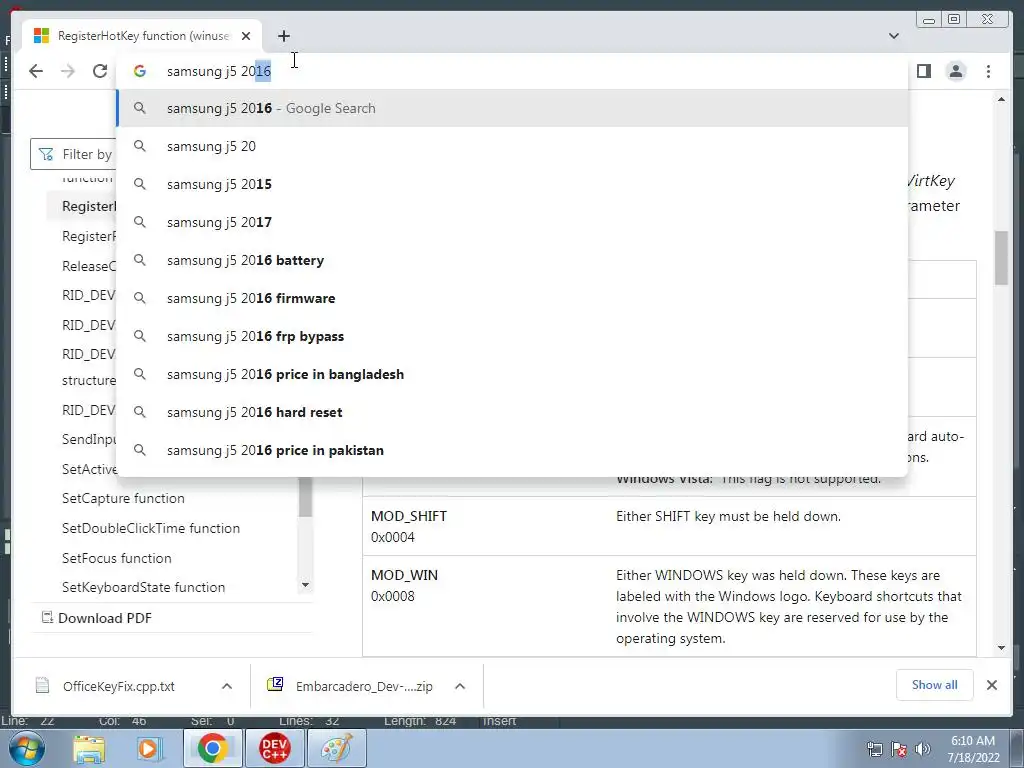This screenshot has height=768, width=1024.
Task: Click the Chrome taskbar icon
Action: 213,748
